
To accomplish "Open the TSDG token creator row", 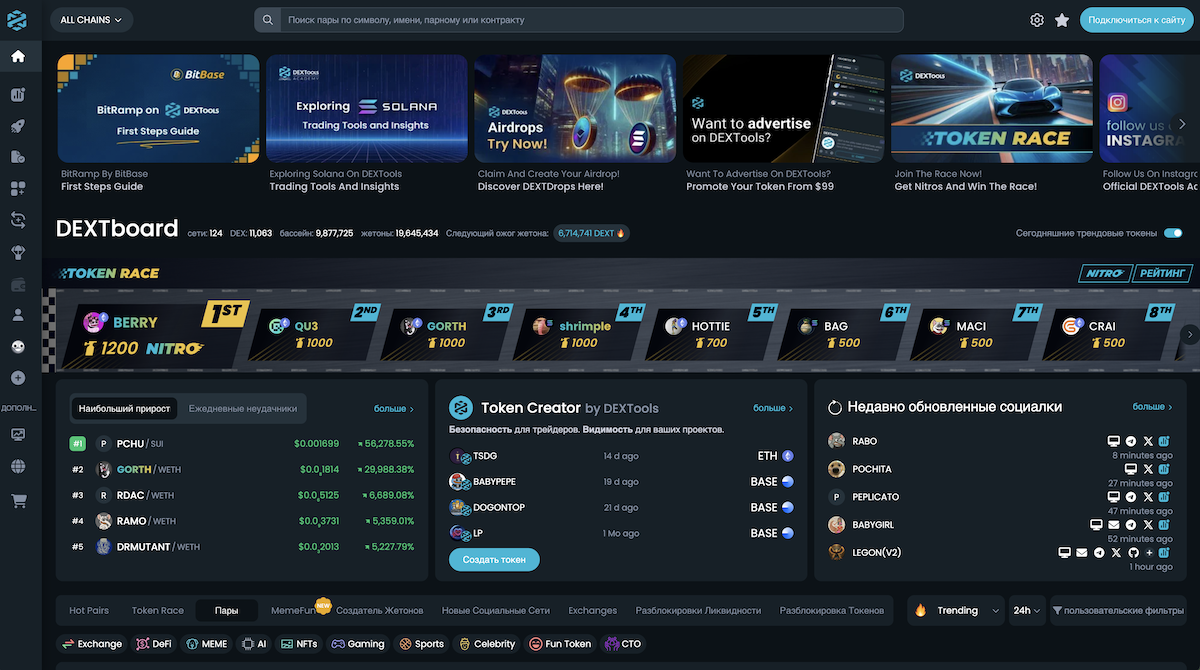I will tap(621, 456).
